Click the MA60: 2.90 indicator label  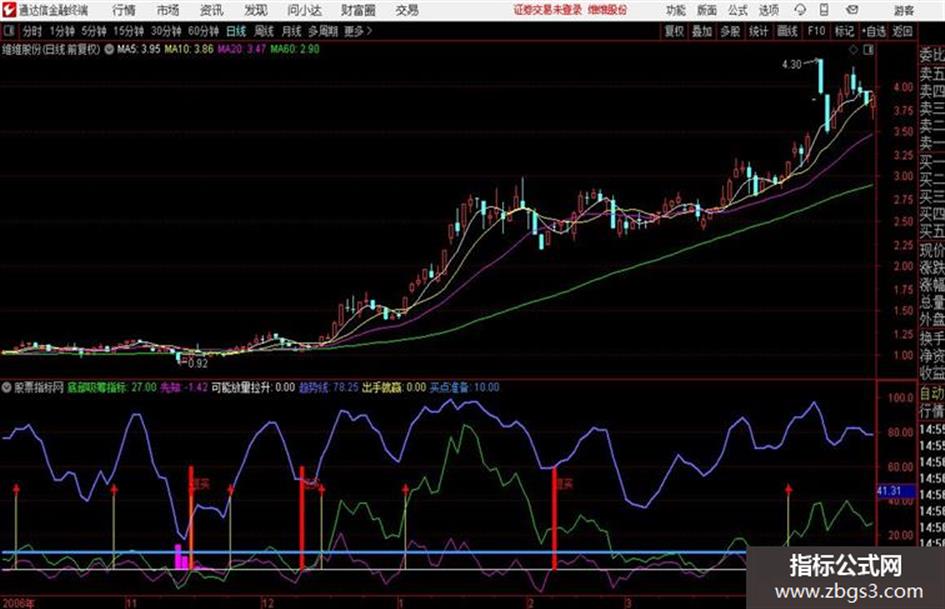pyautogui.click(x=295, y=49)
